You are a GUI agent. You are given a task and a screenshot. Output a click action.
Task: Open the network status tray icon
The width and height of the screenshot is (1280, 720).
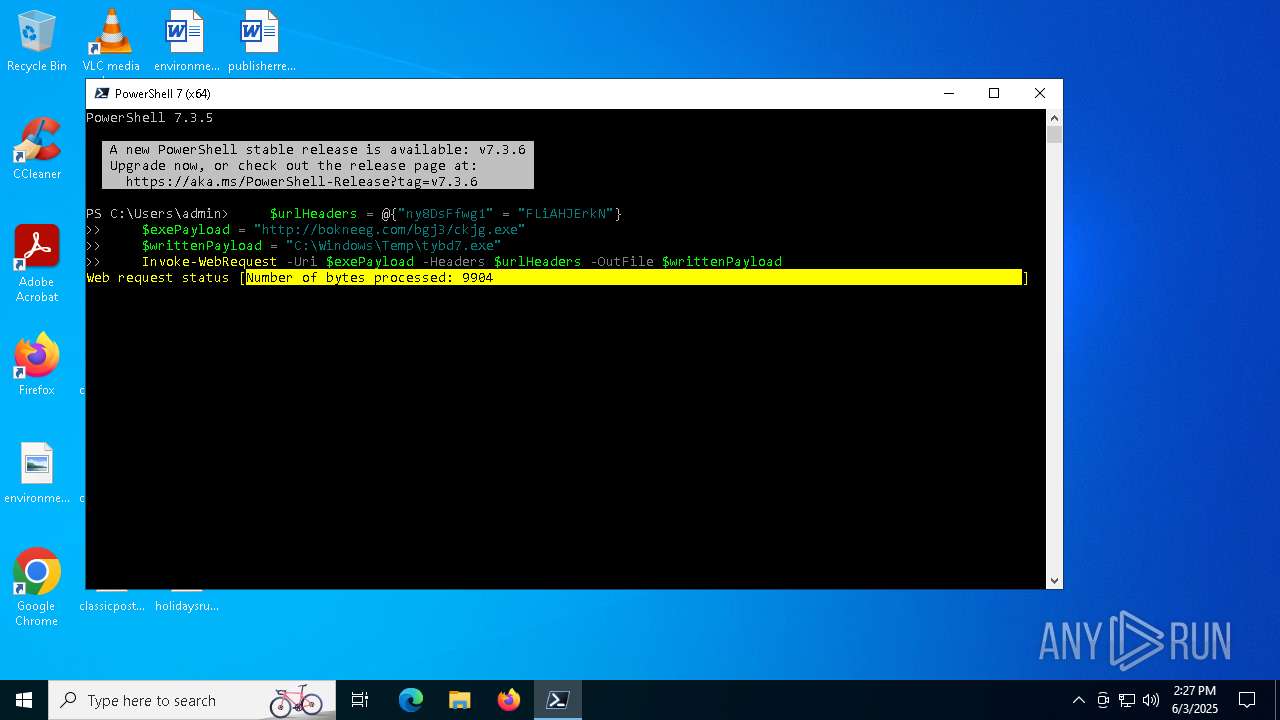(x=1127, y=700)
